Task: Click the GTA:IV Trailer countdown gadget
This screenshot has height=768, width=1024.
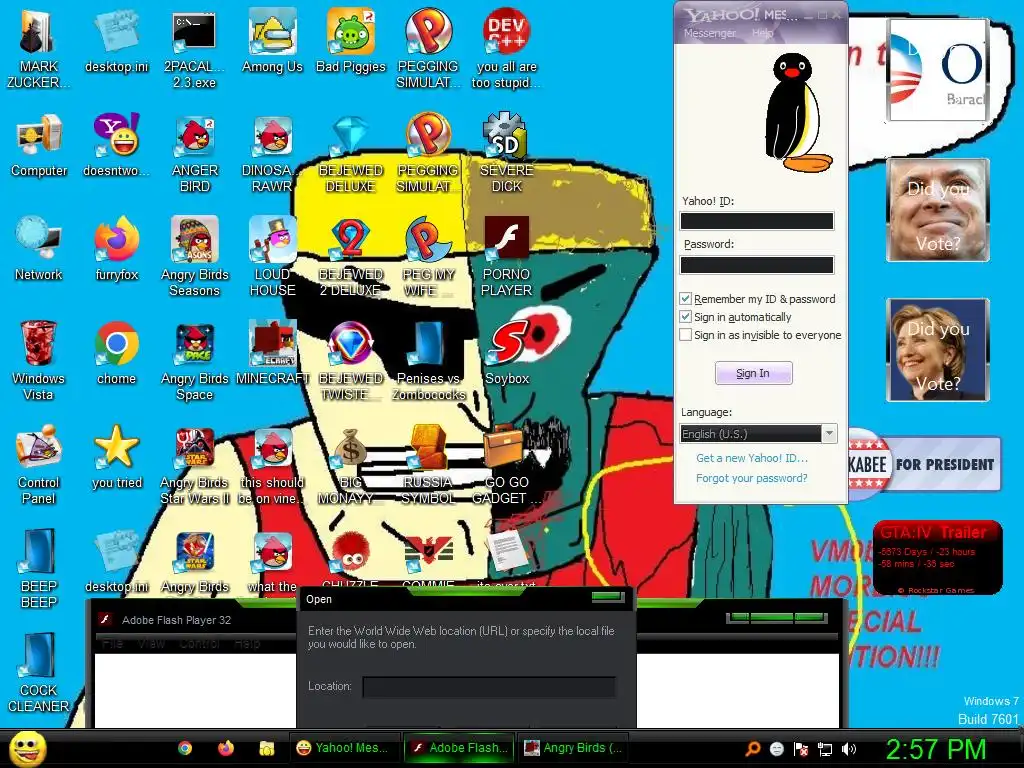Action: [937, 558]
